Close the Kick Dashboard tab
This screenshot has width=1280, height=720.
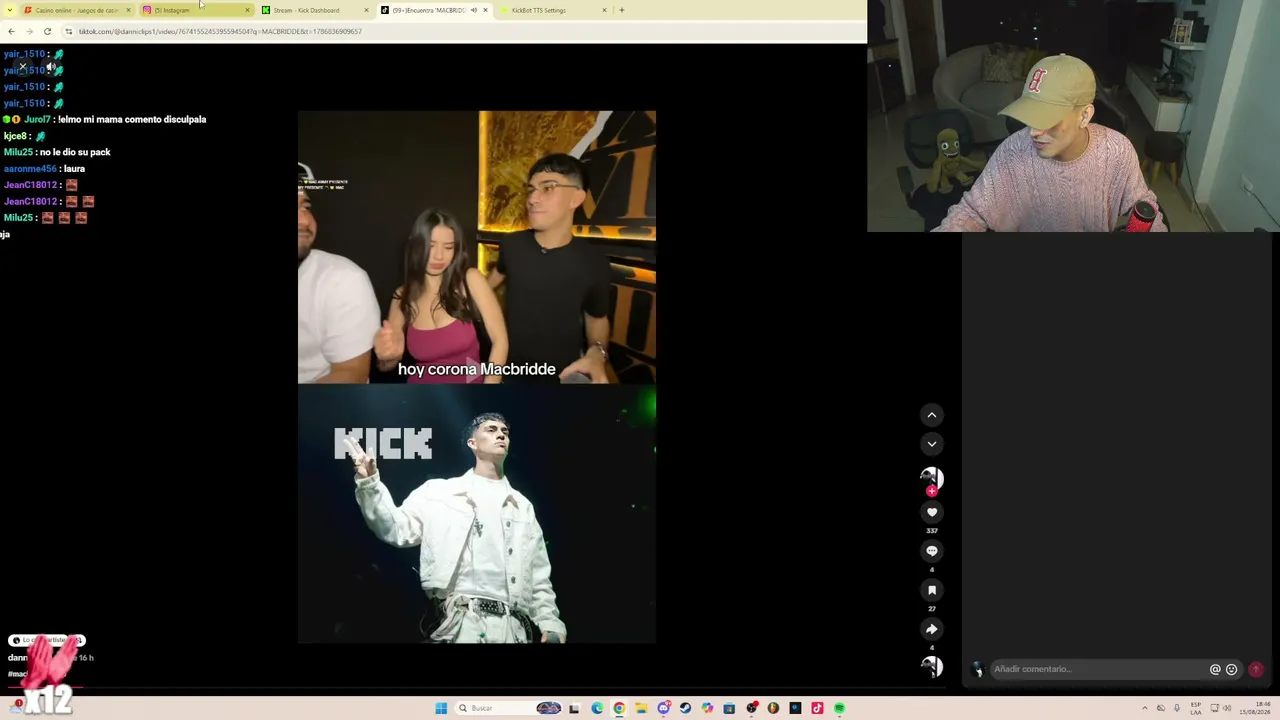click(366, 10)
